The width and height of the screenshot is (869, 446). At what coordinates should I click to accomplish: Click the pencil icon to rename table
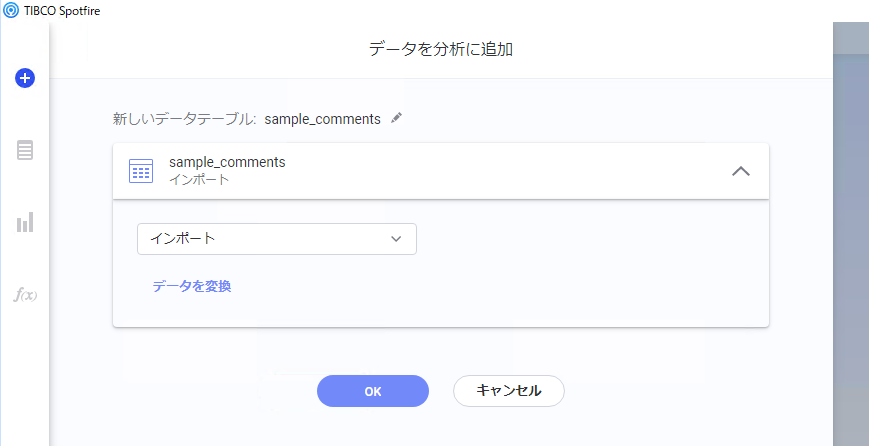396,118
